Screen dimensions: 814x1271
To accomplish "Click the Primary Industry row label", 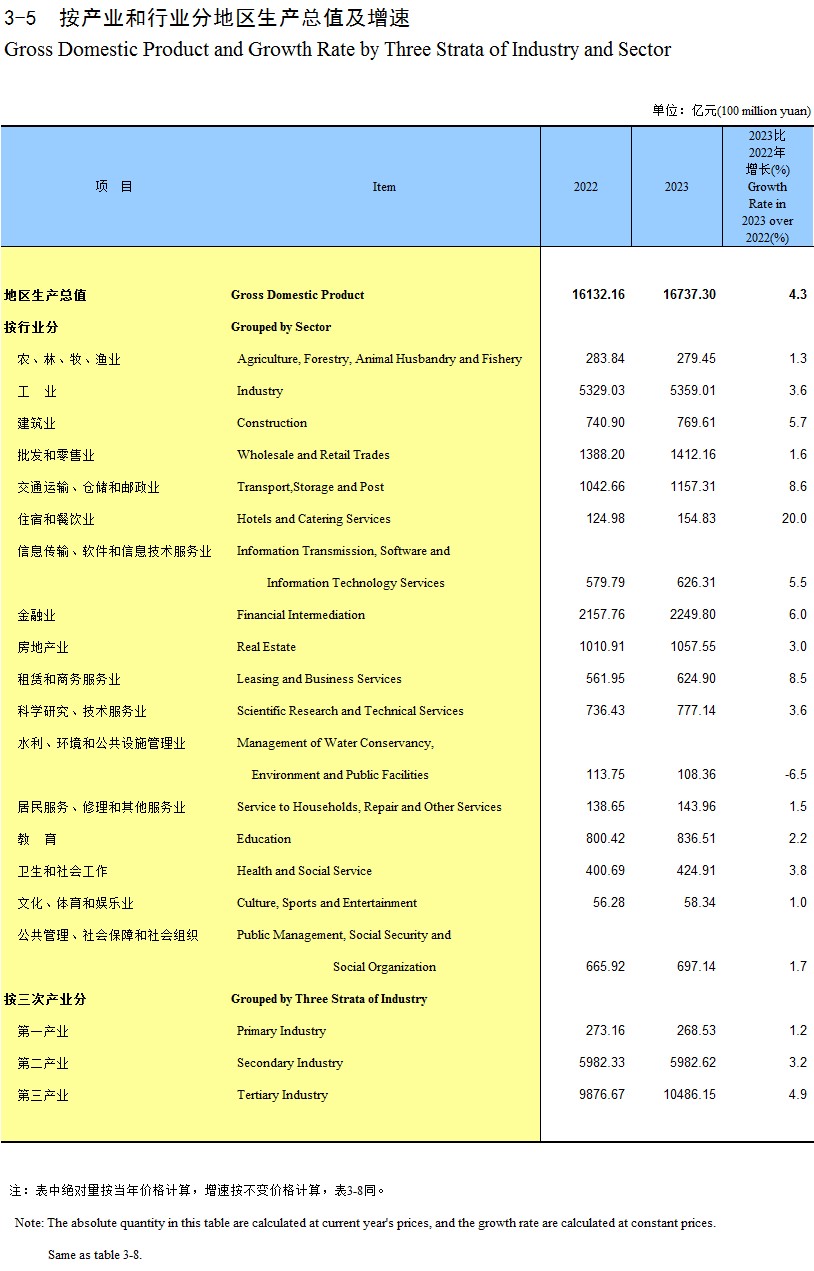I will coord(281,1031).
